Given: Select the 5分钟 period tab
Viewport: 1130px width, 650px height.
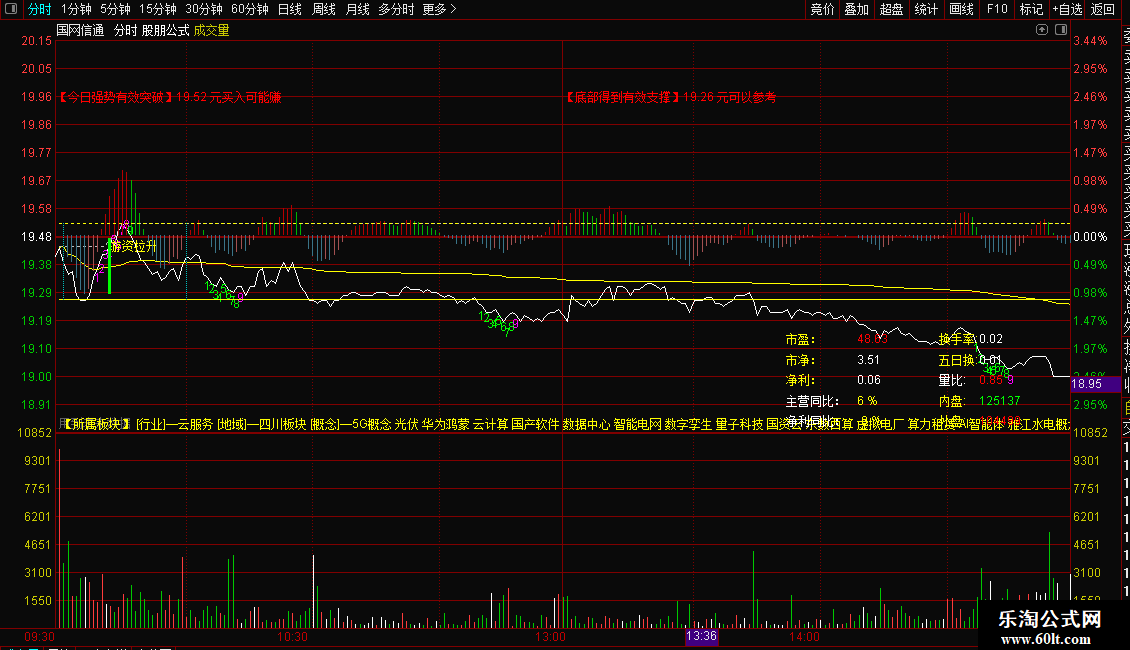Looking at the screenshot, I should pyautogui.click(x=115, y=9).
